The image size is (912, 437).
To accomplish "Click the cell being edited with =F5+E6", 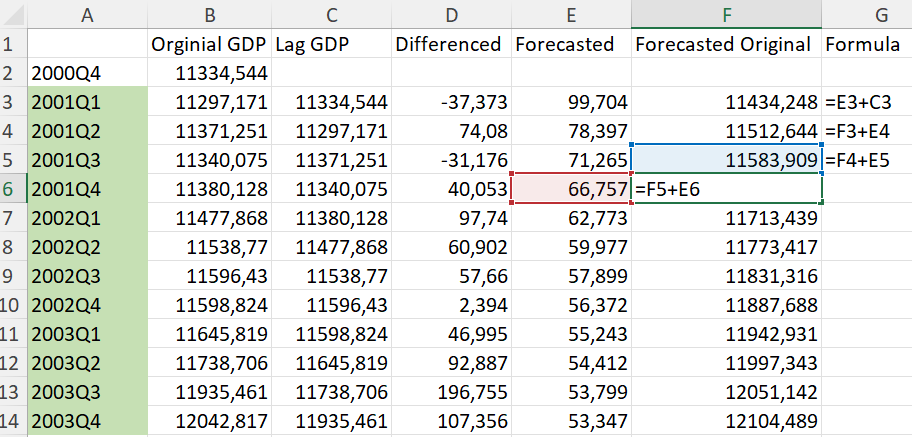I will click(726, 188).
